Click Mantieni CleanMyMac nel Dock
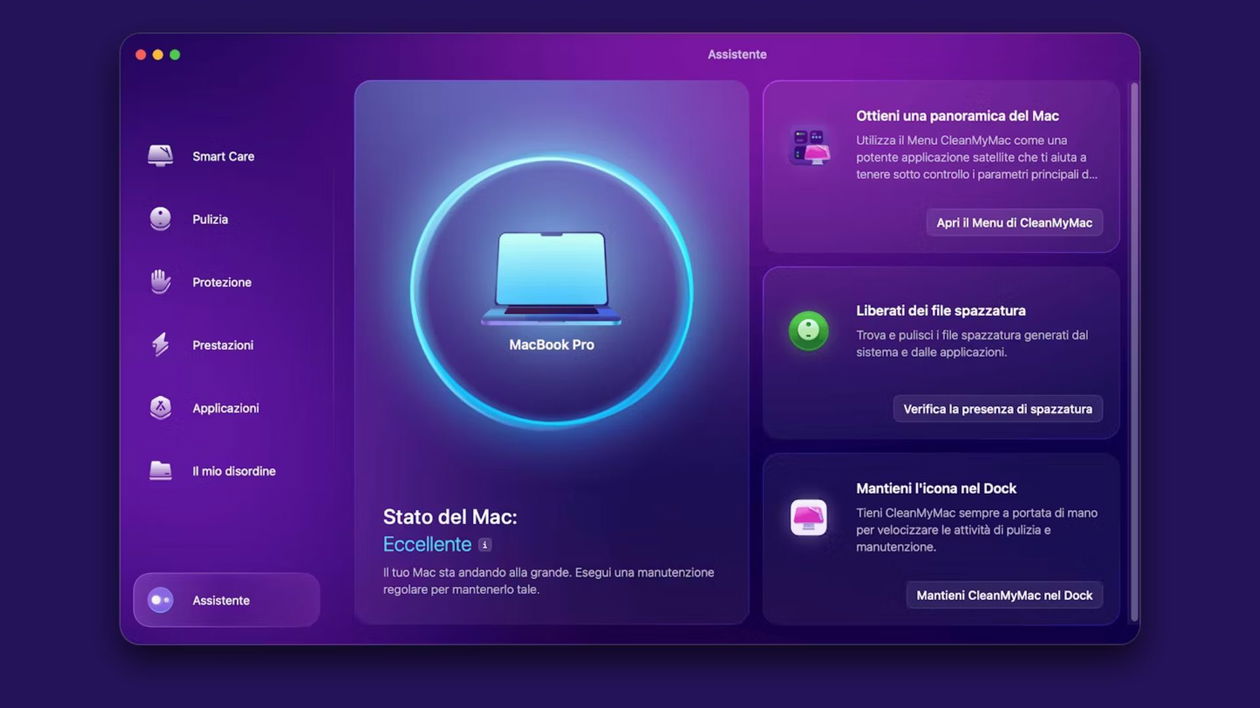Viewport: 1260px width, 708px height. [x=1003, y=594]
